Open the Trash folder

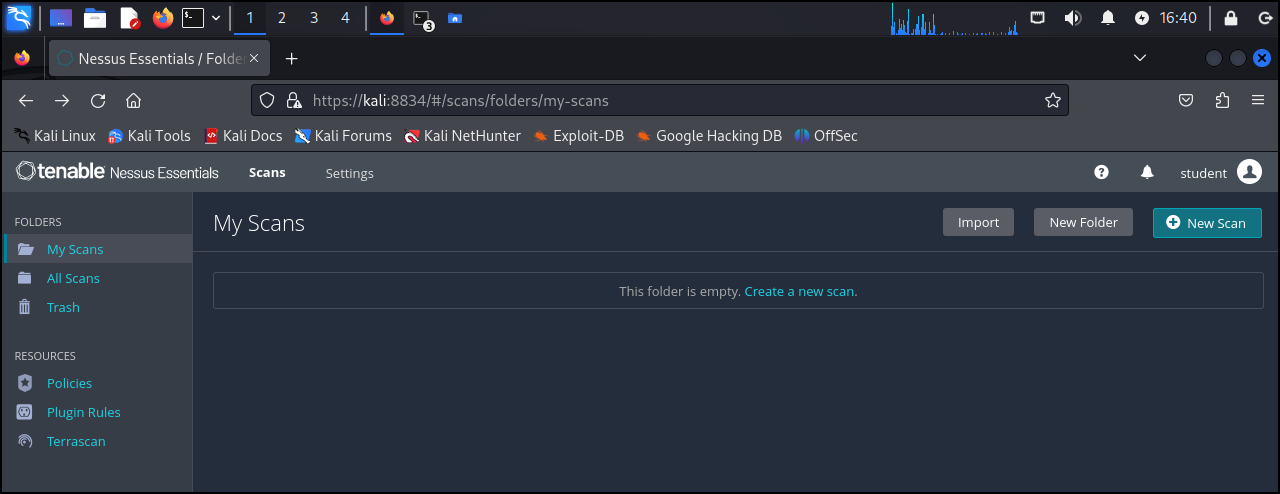pyautogui.click(x=96, y=307)
